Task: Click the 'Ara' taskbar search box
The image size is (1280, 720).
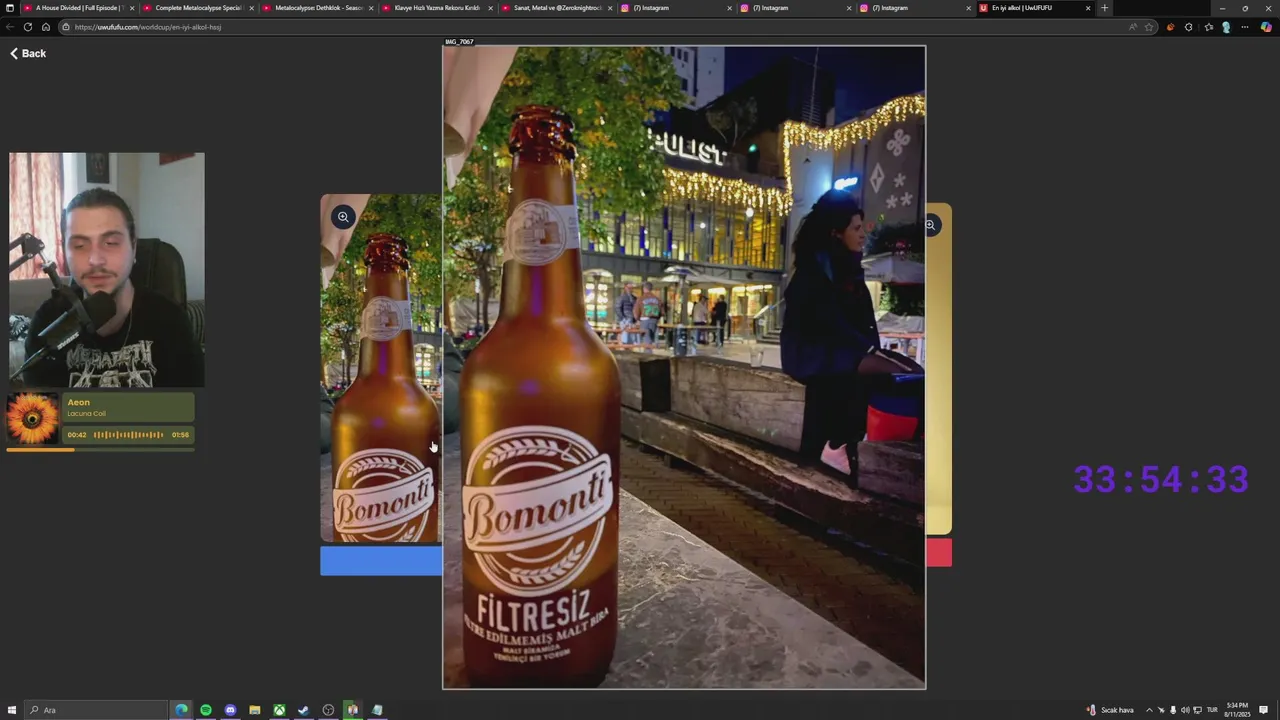Action: tap(95, 710)
